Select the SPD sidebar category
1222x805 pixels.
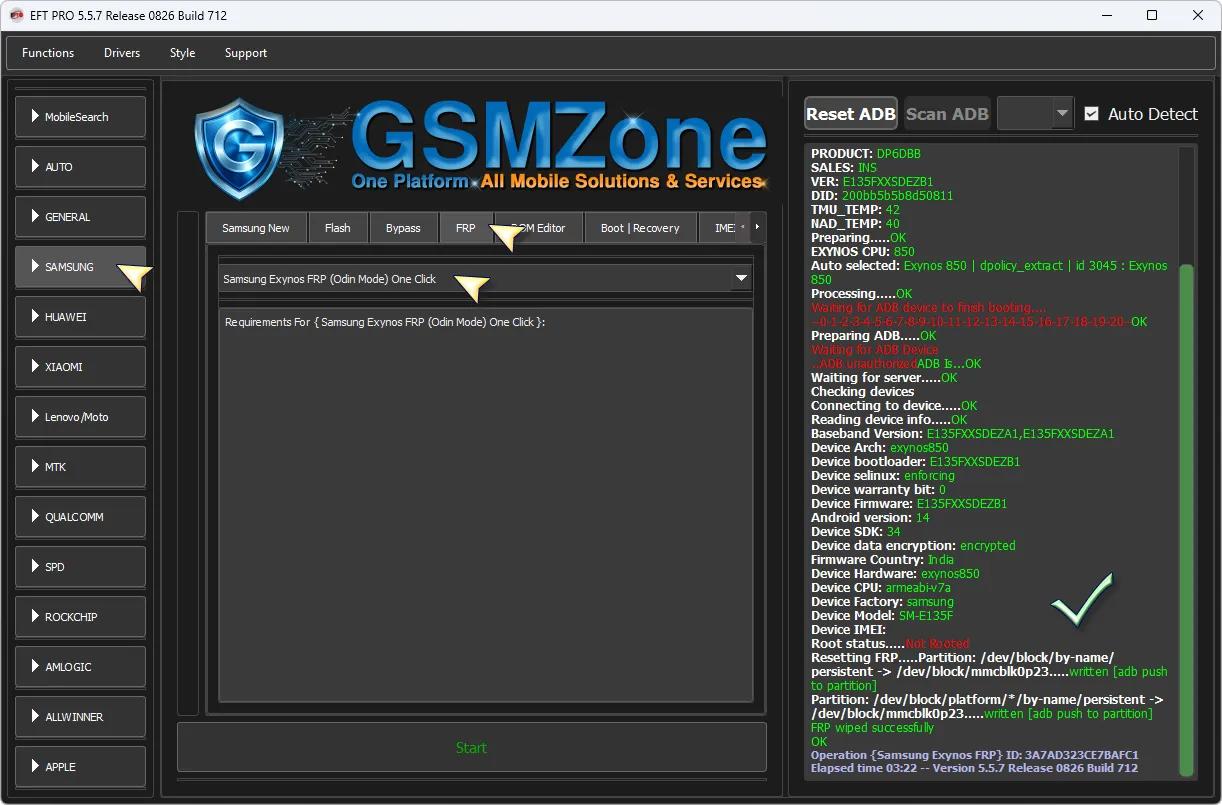pos(80,567)
